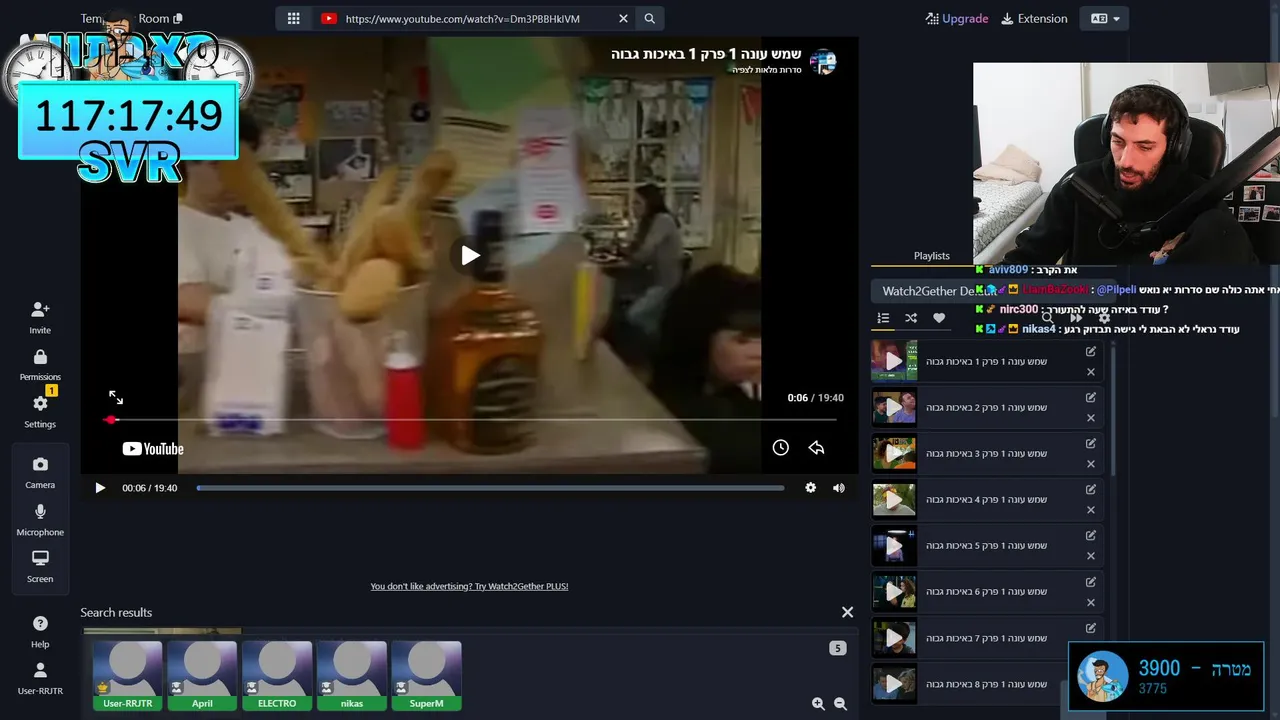This screenshot has height=720, width=1280.
Task: Click the Watch later clock icon
Action: point(780,447)
